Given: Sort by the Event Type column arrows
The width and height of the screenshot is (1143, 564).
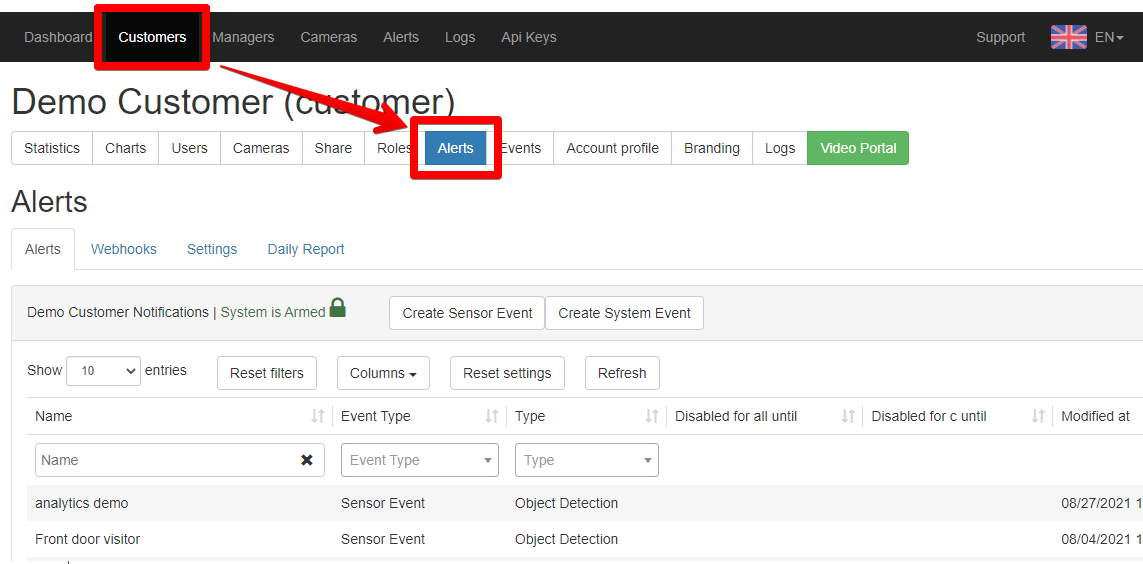Looking at the screenshot, I should coord(492,416).
